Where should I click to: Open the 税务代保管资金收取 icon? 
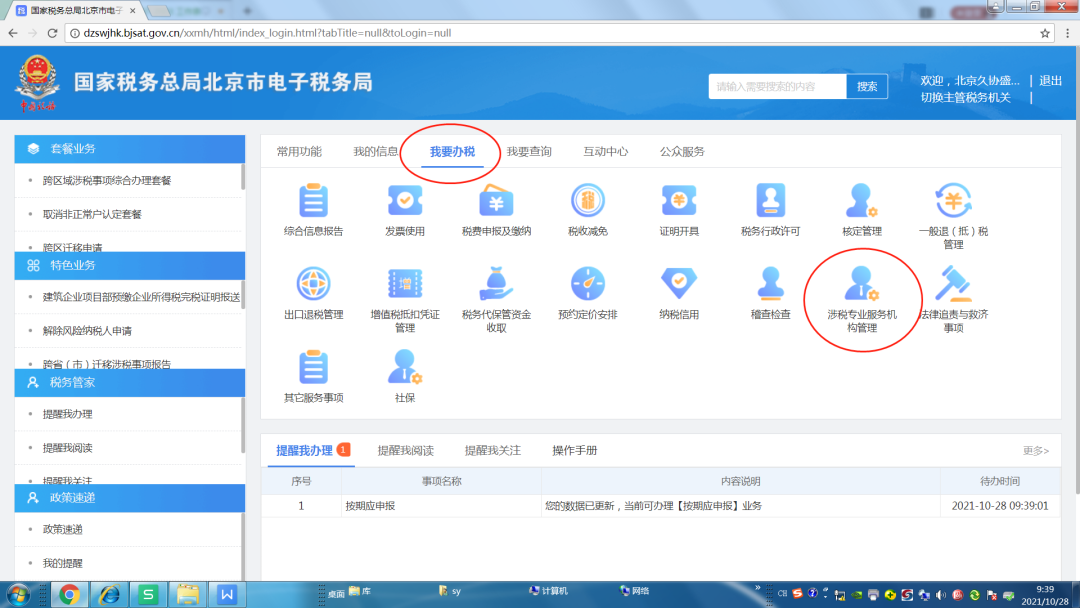pos(496,284)
